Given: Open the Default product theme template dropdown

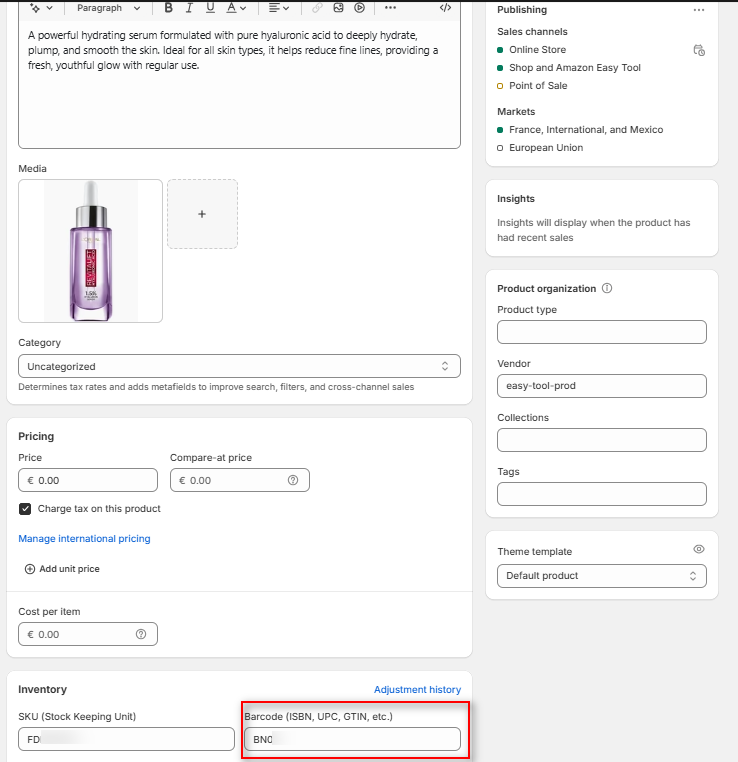Looking at the screenshot, I should coord(601,576).
